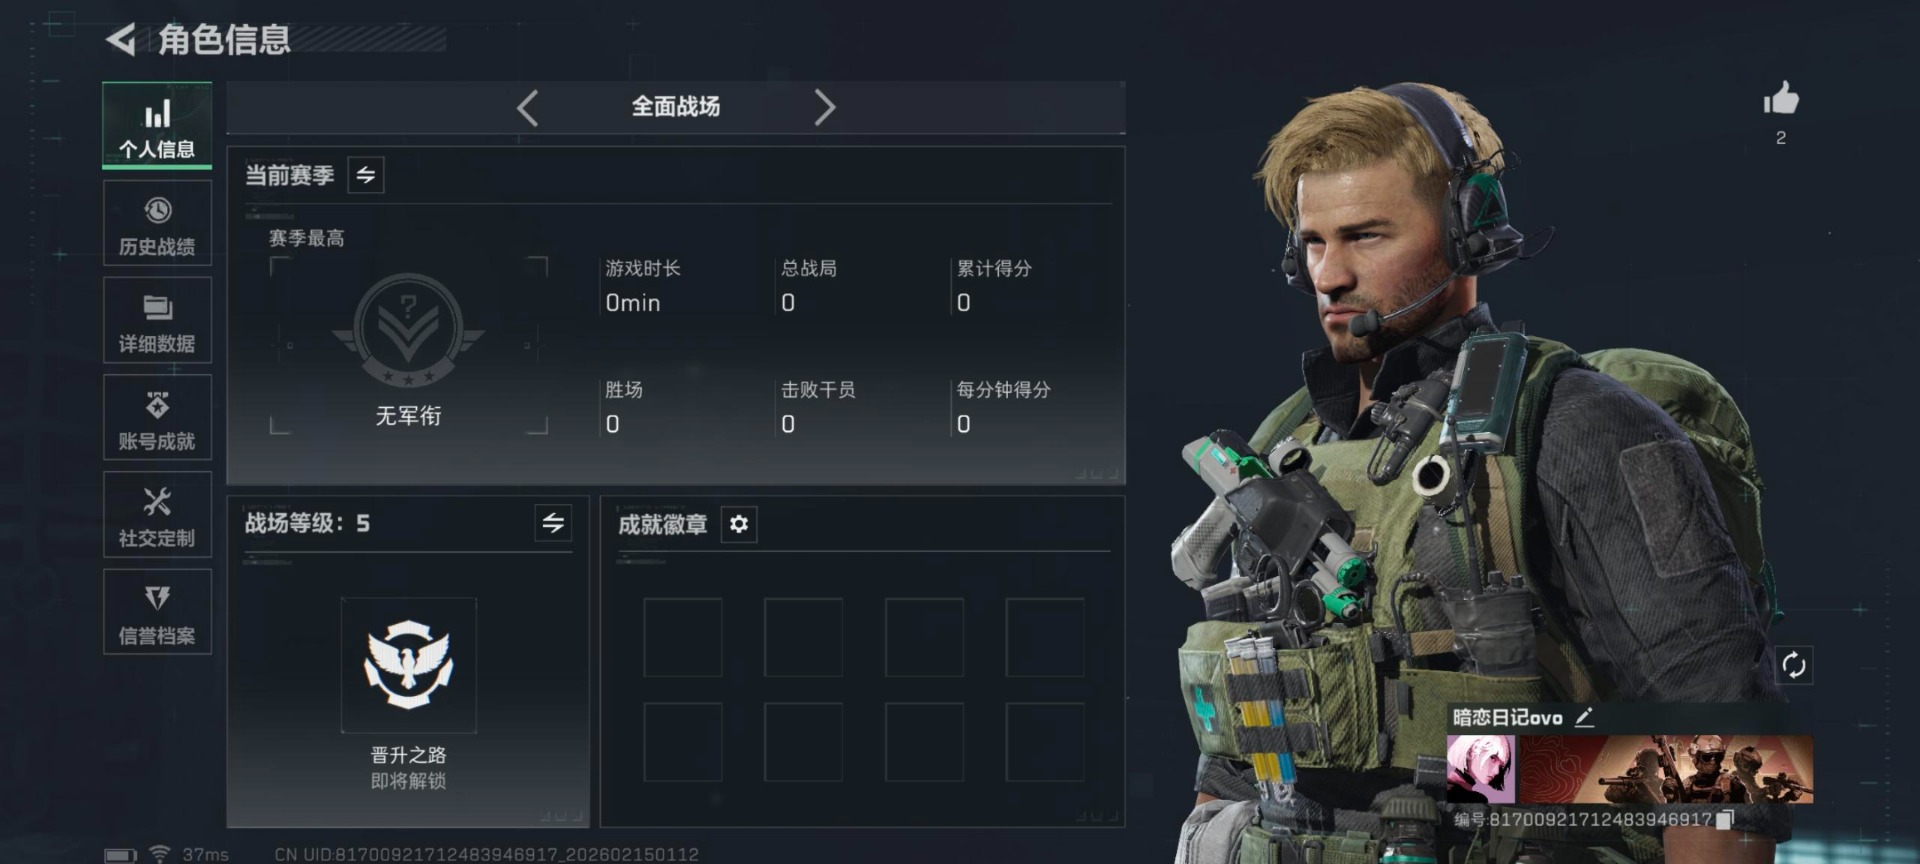Open 社交定制 customization
The width and height of the screenshot is (1920, 864).
(157, 514)
